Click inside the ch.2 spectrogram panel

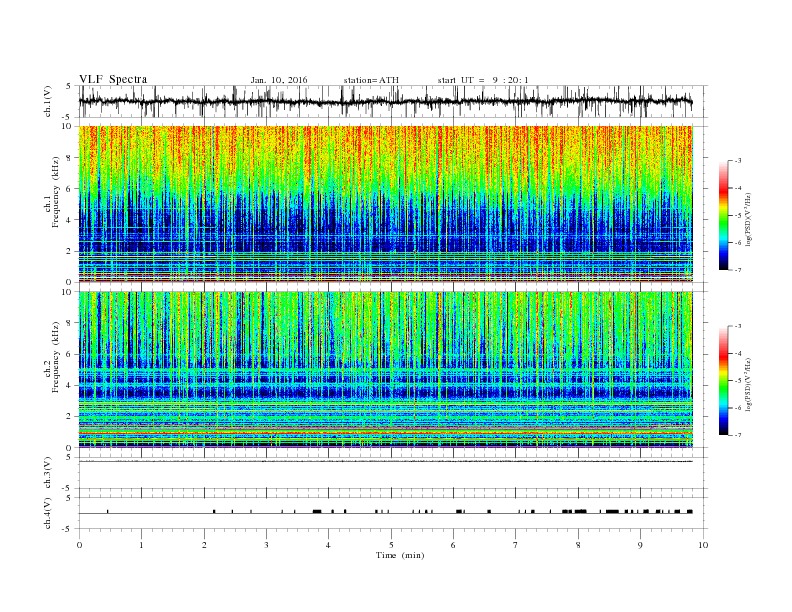385,370
